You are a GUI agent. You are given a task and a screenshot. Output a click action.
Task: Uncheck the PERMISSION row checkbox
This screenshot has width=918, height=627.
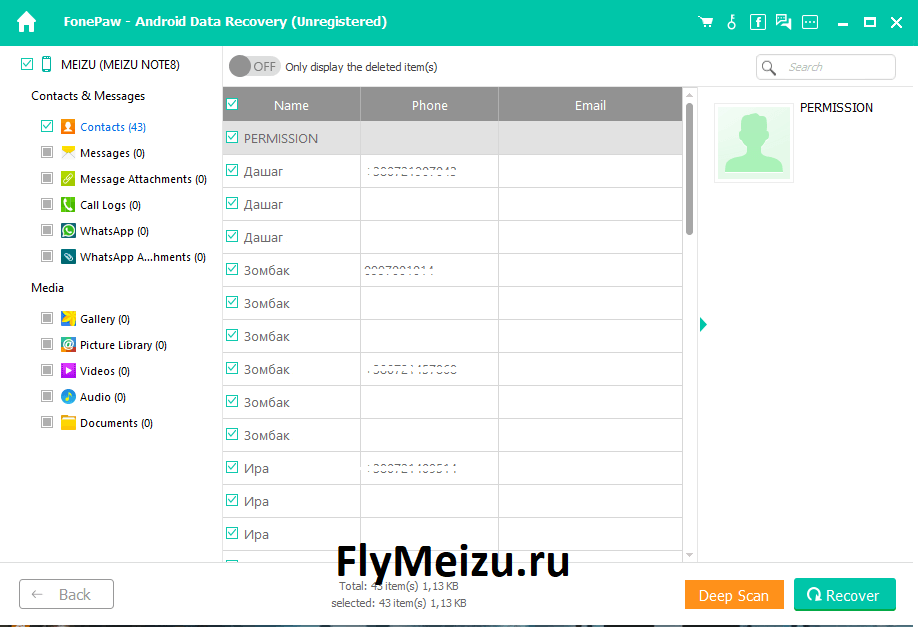coord(232,137)
